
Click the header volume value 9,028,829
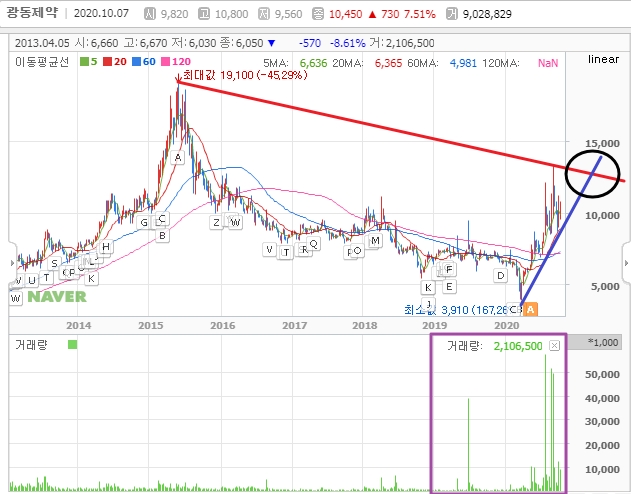click(487, 14)
